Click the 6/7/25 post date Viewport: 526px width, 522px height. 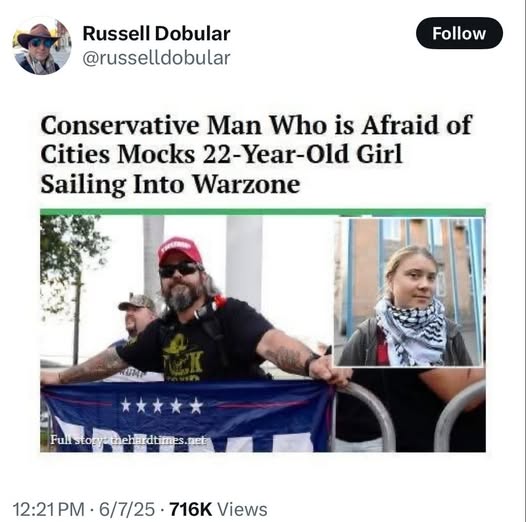coord(127,510)
